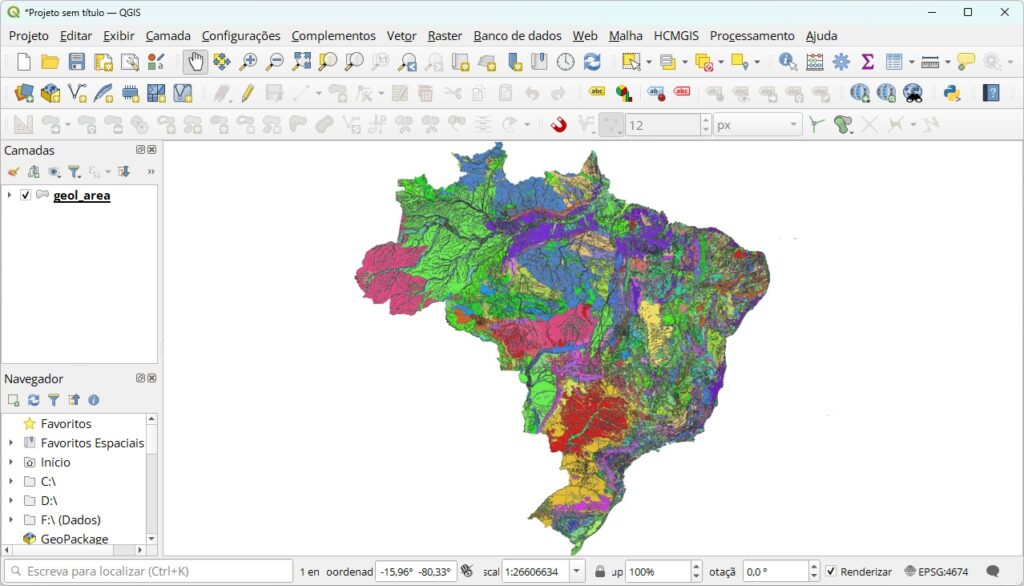Viewport: 1024px width, 586px height.
Task: Activate the Zoom In tool
Action: click(x=249, y=61)
